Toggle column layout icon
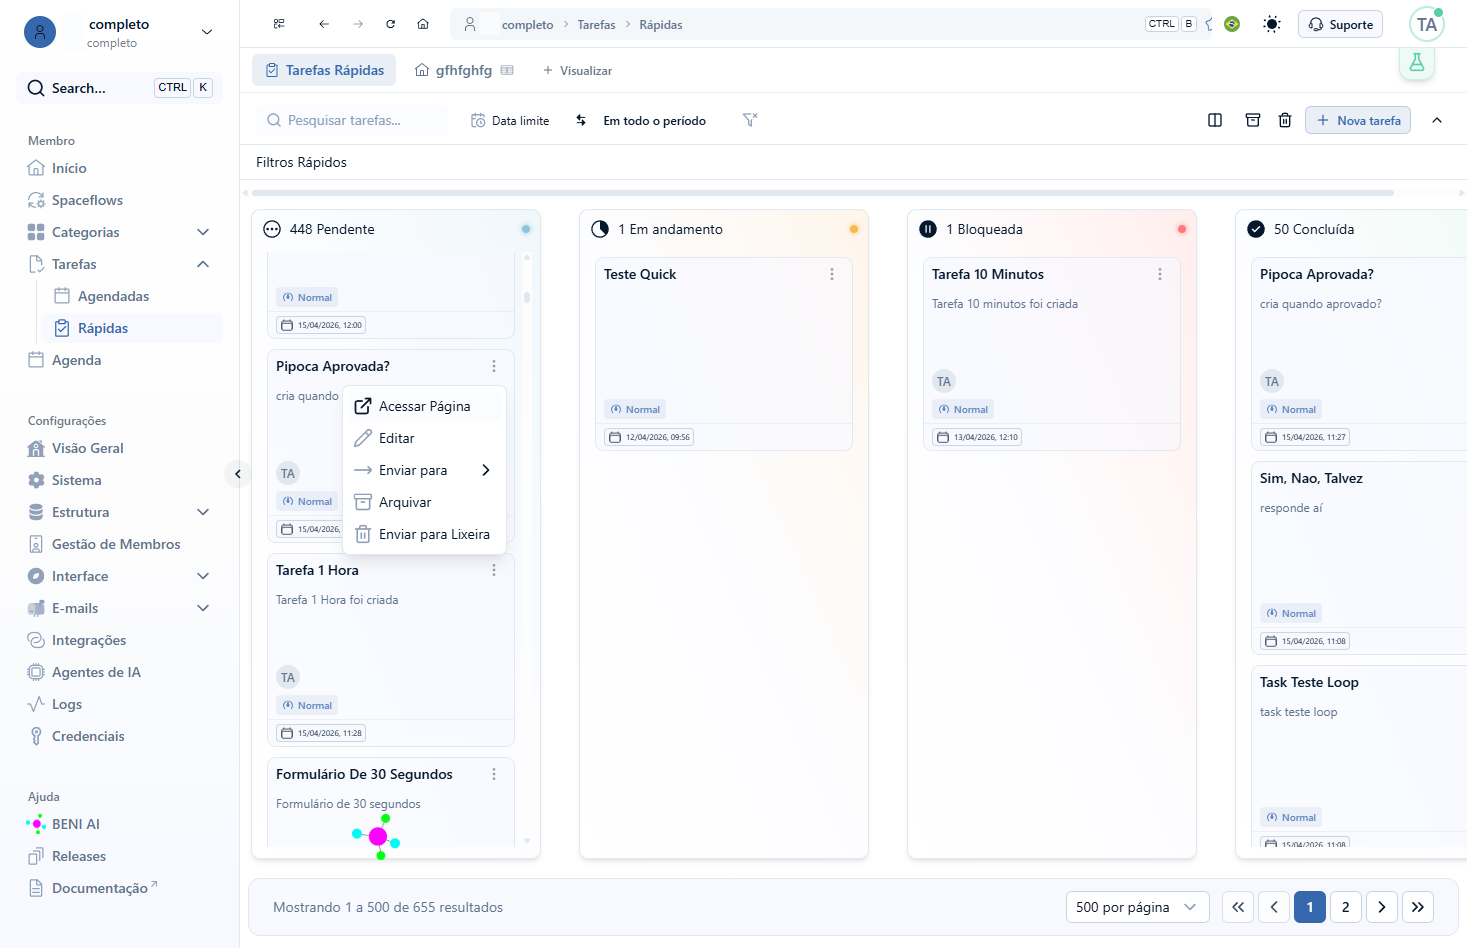1467x948 pixels. [x=1215, y=120]
